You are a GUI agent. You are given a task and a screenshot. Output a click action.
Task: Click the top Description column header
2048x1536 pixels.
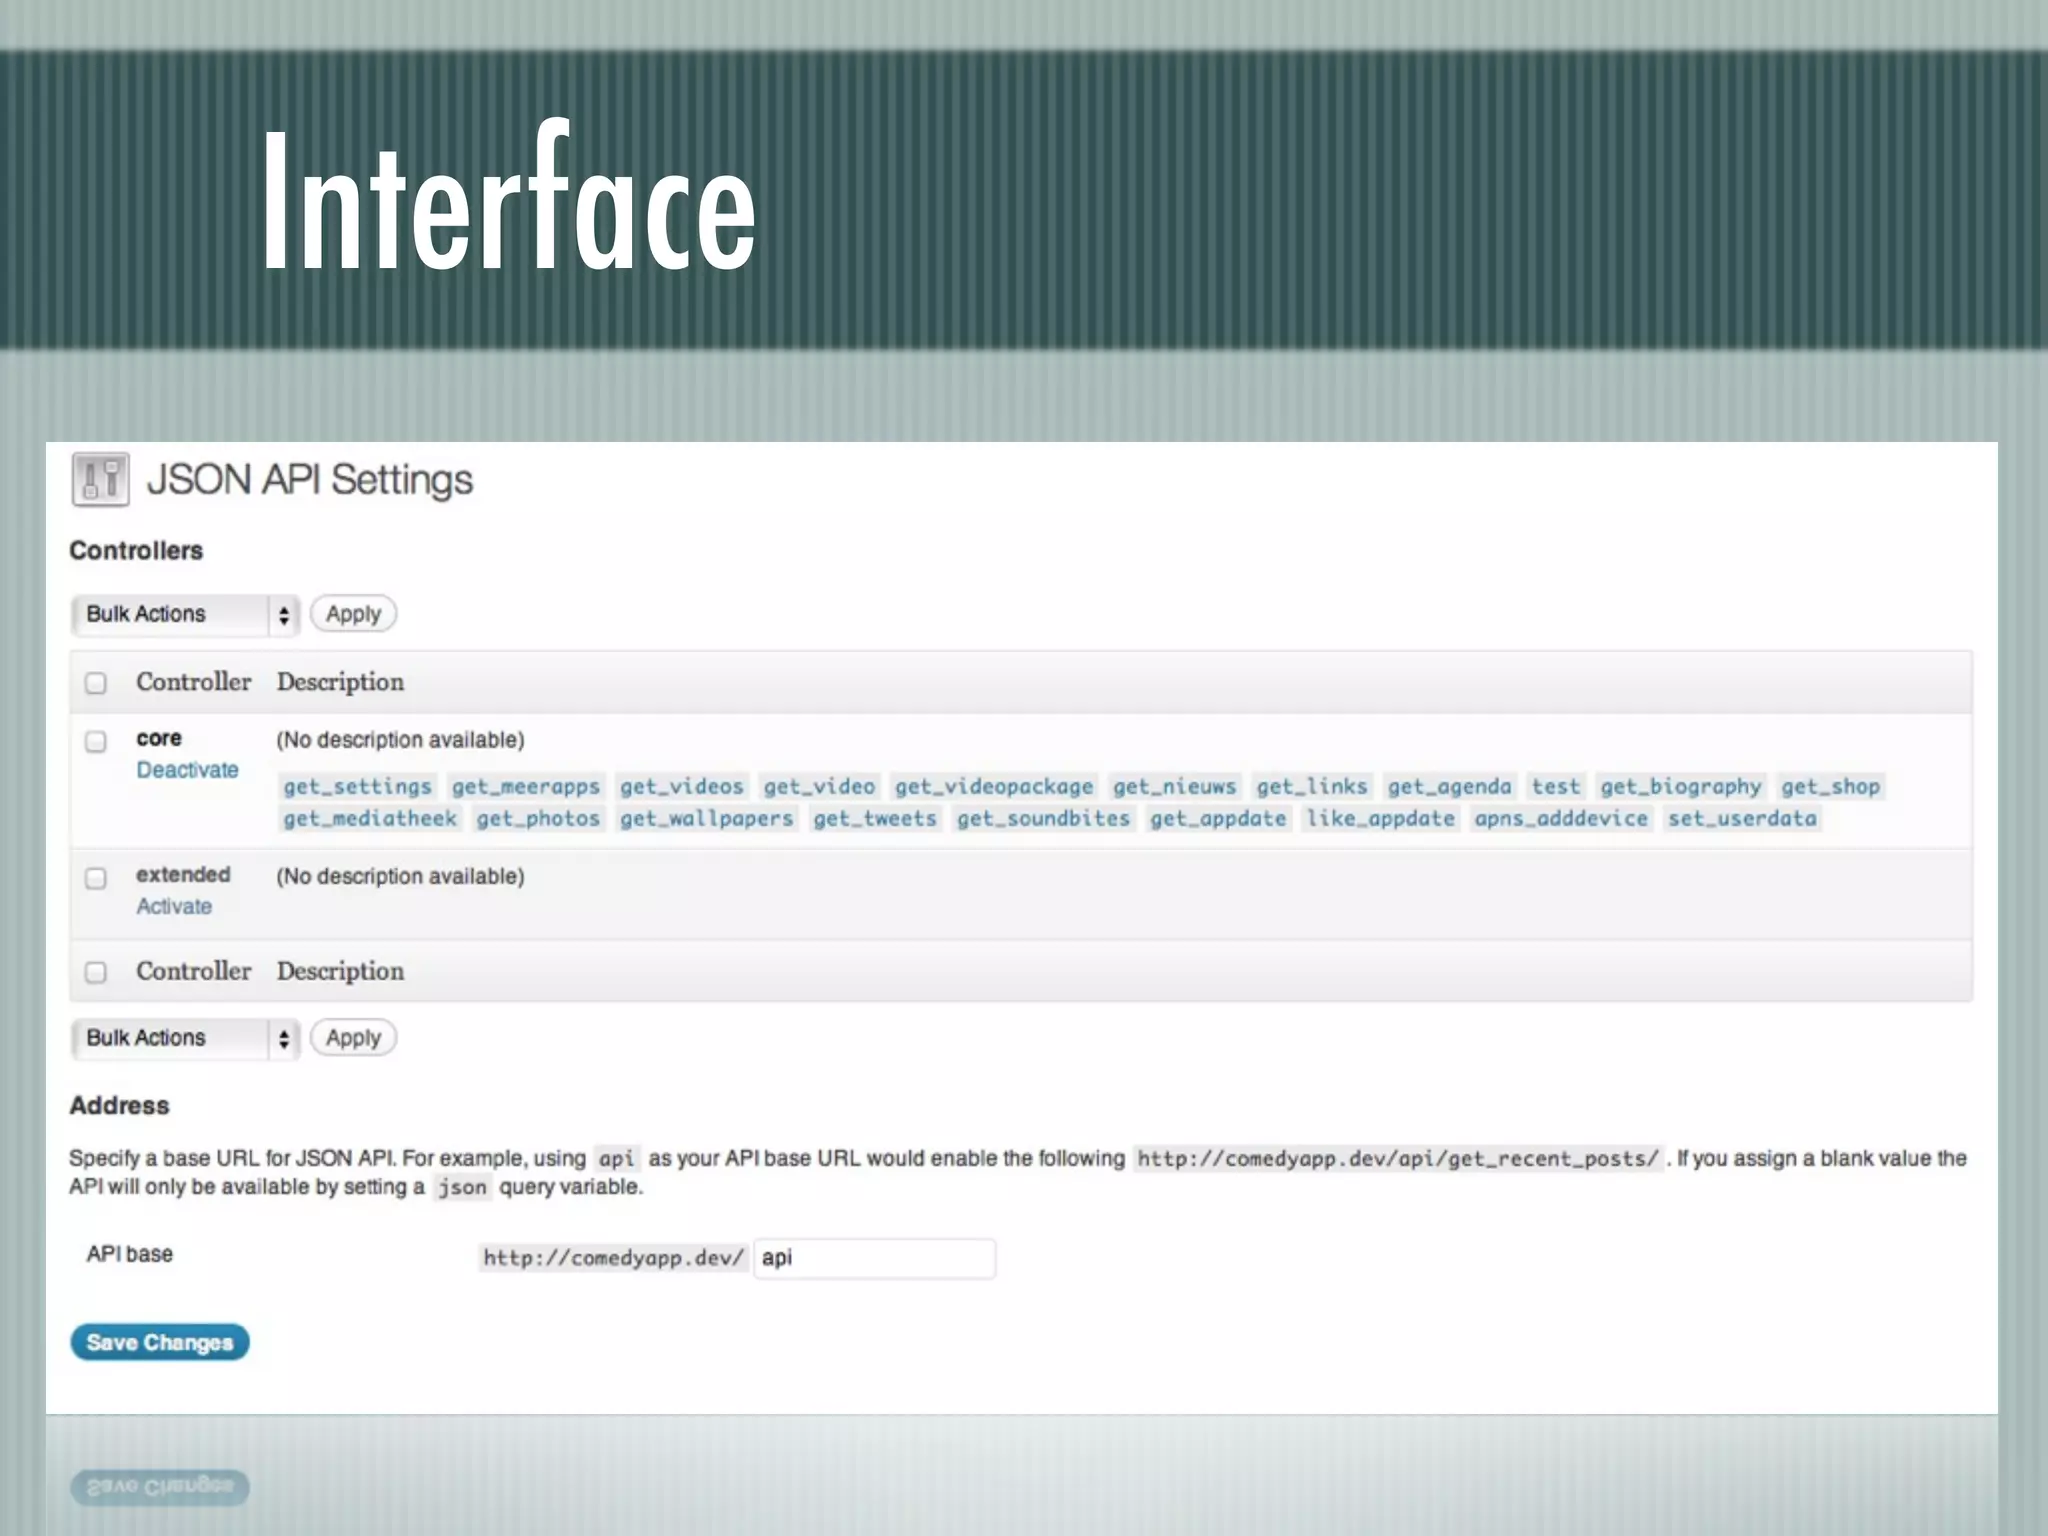point(340,682)
